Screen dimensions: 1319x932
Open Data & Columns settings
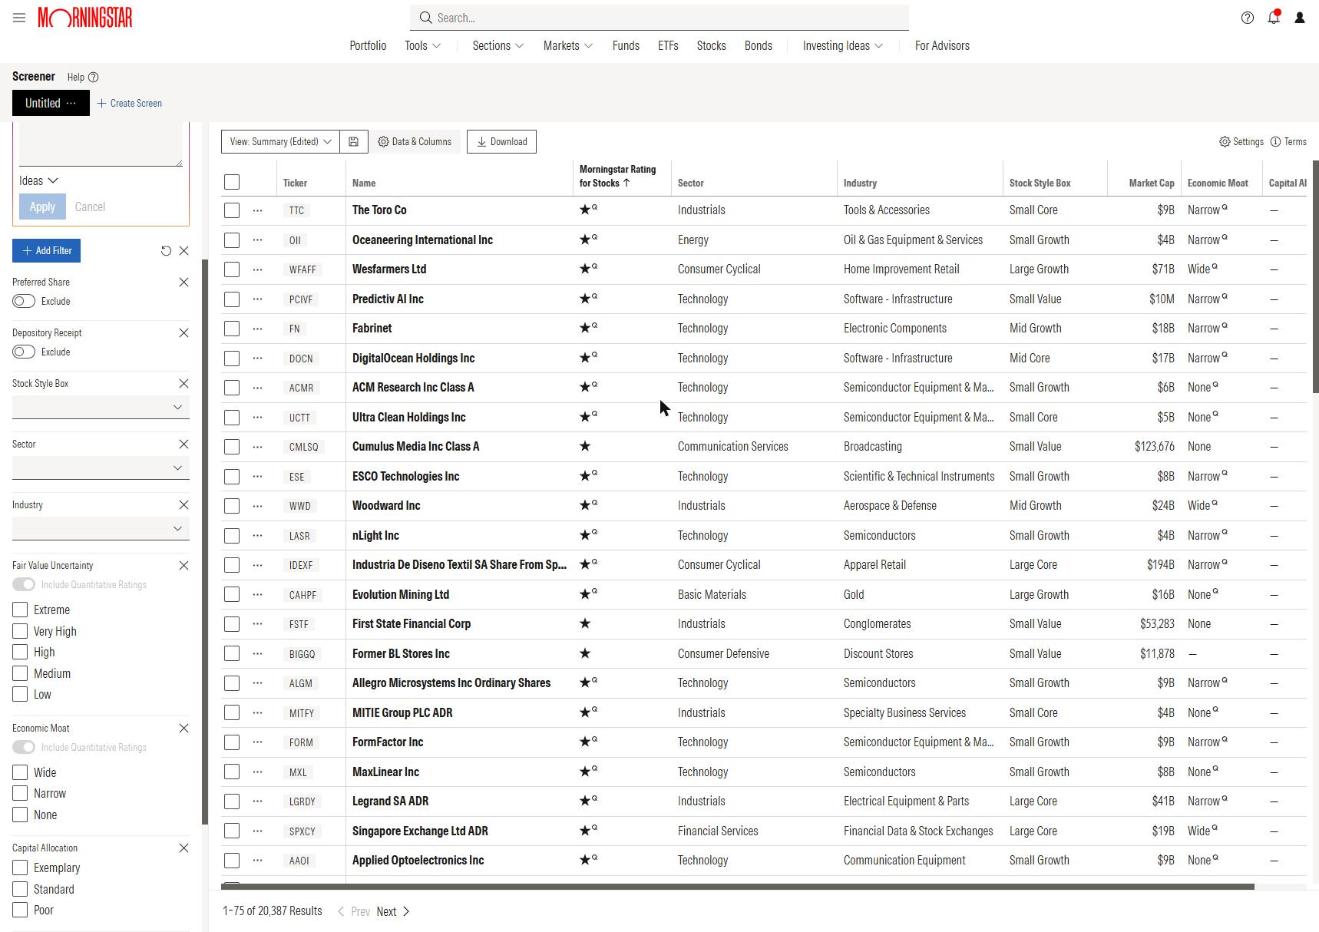tap(416, 142)
